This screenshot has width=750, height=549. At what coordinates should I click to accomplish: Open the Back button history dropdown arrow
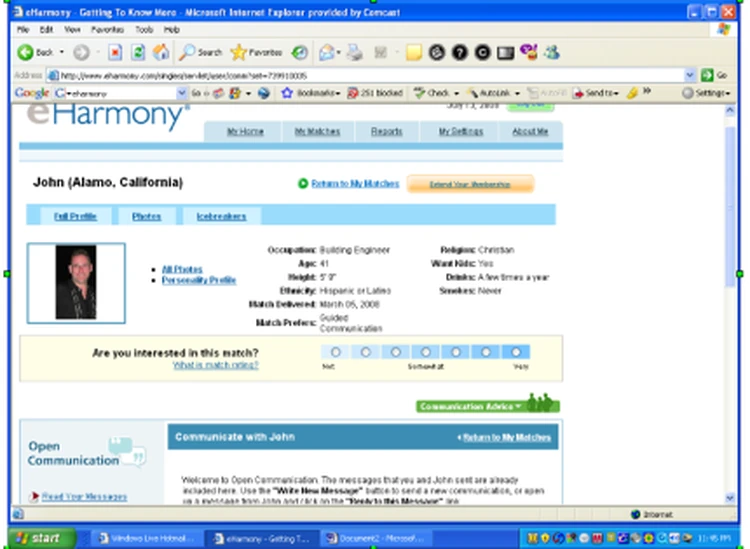[x=62, y=52]
